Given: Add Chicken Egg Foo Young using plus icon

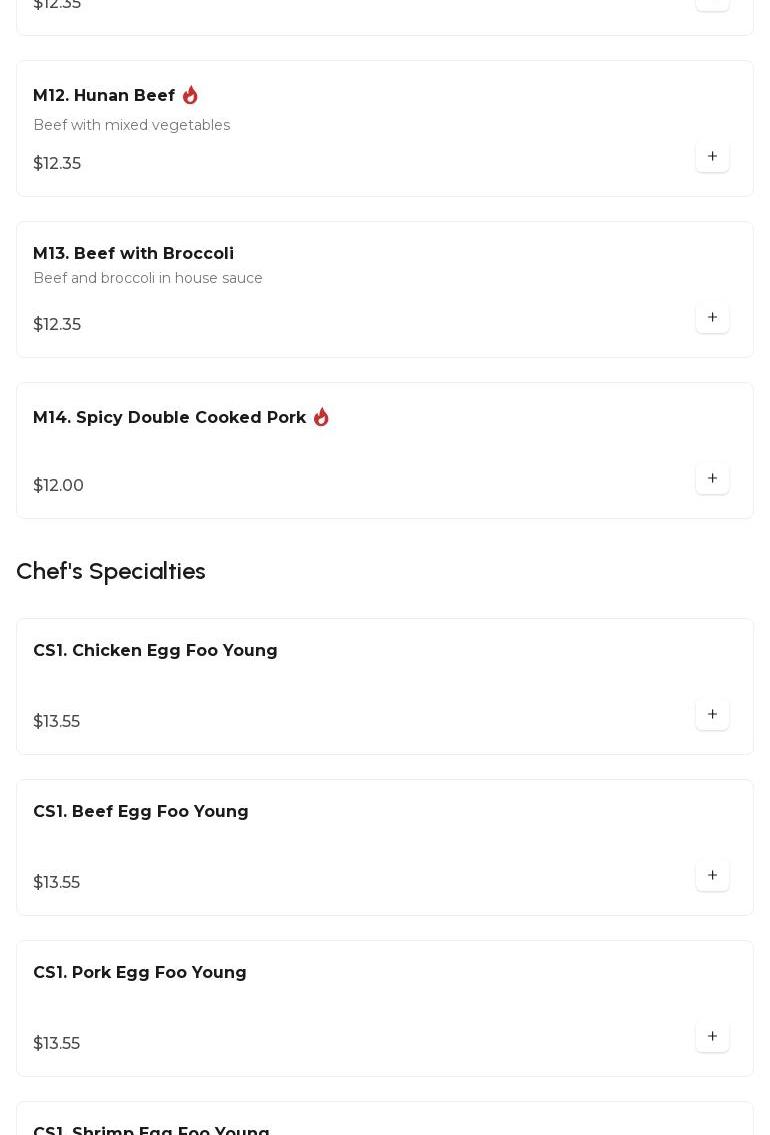Looking at the screenshot, I should [712, 715].
